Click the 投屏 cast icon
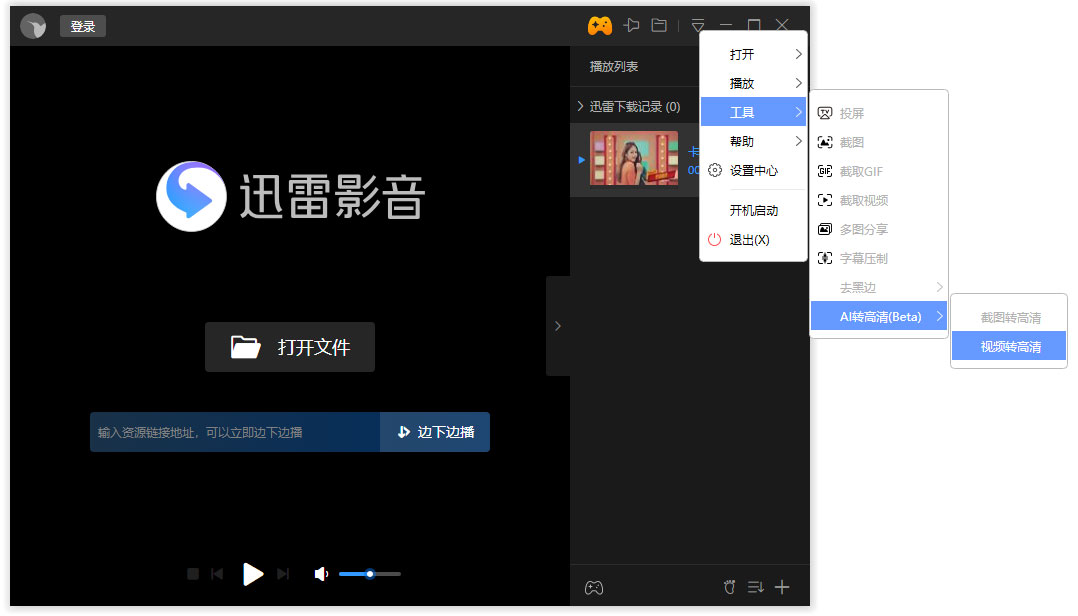Viewport: 1078px width, 616px height. click(825, 113)
